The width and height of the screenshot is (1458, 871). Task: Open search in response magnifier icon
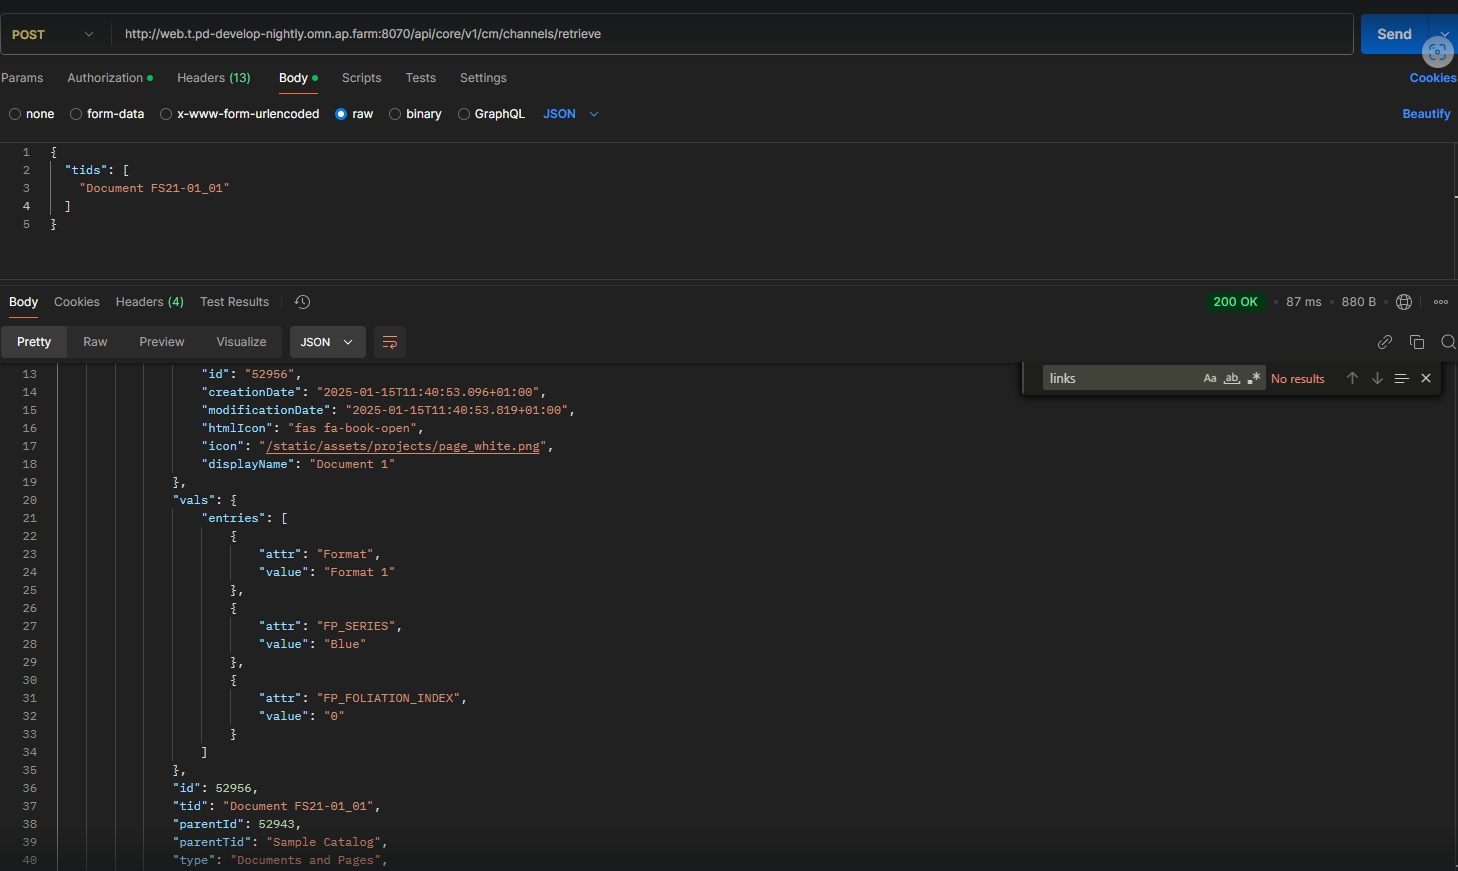(x=1447, y=342)
